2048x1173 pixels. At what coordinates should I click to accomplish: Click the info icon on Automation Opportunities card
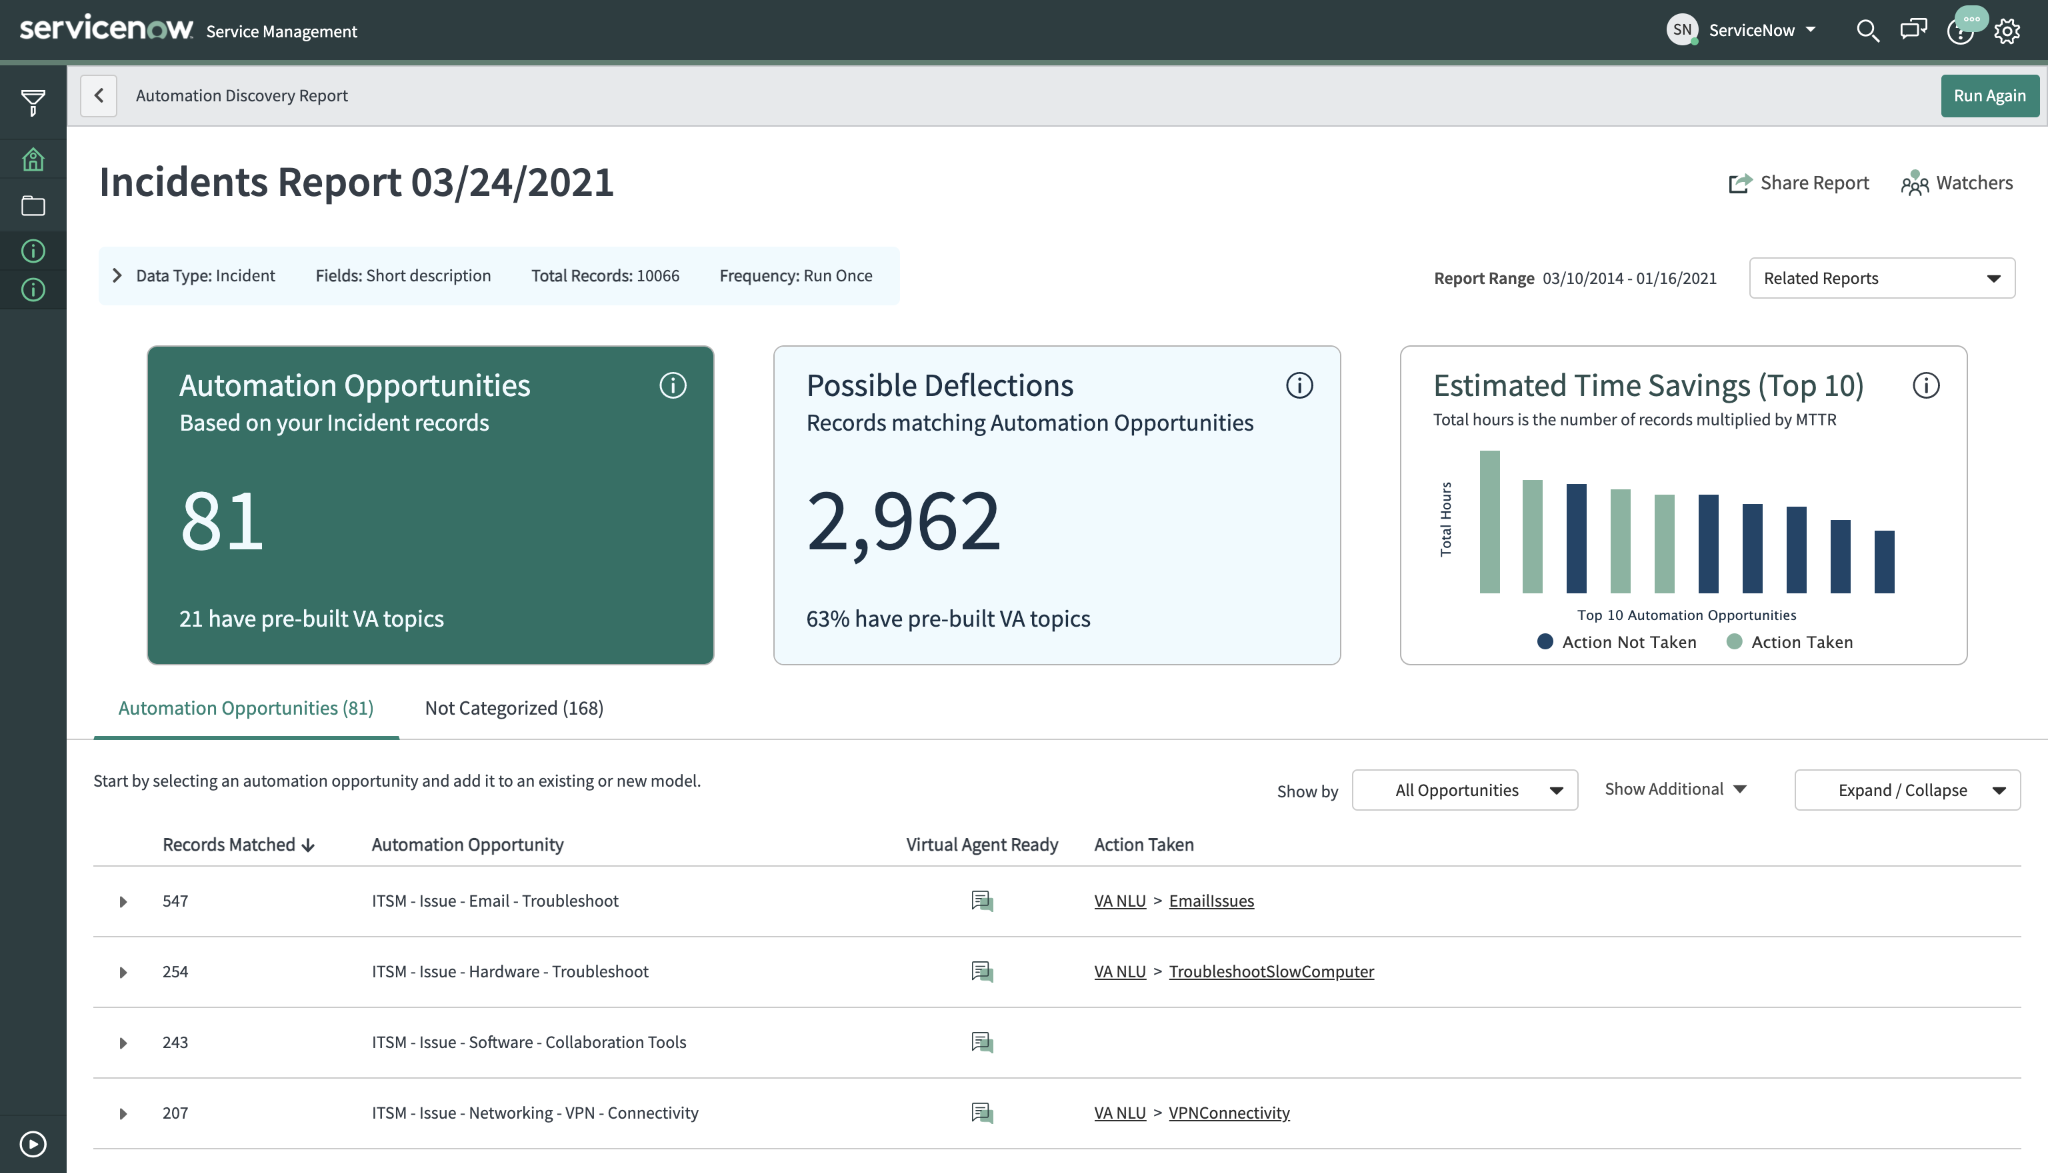[673, 386]
